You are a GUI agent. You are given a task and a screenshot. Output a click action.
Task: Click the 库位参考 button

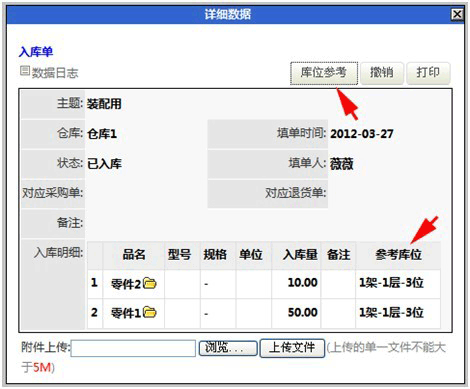(324, 73)
